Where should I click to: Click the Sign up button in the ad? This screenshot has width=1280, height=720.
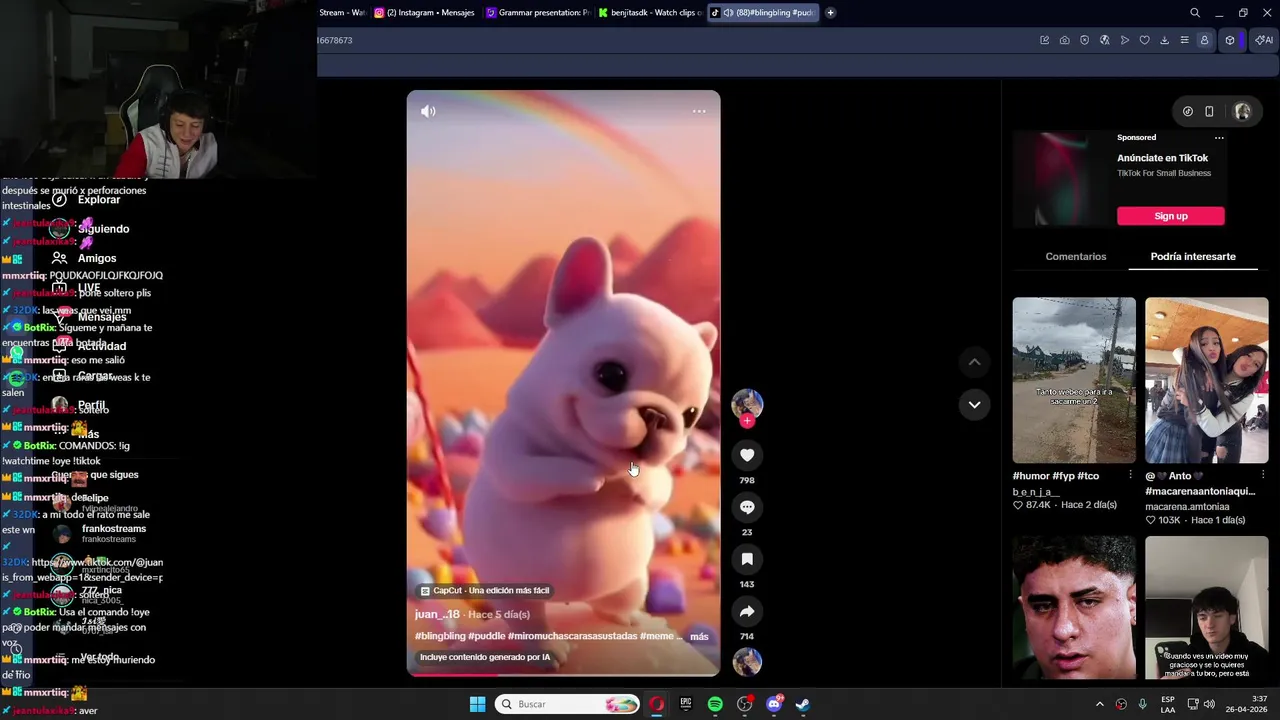pyautogui.click(x=1171, y=216)
